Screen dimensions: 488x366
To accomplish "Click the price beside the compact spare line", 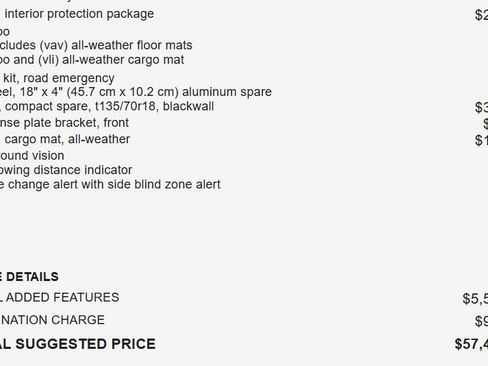I will coord(481,107).
